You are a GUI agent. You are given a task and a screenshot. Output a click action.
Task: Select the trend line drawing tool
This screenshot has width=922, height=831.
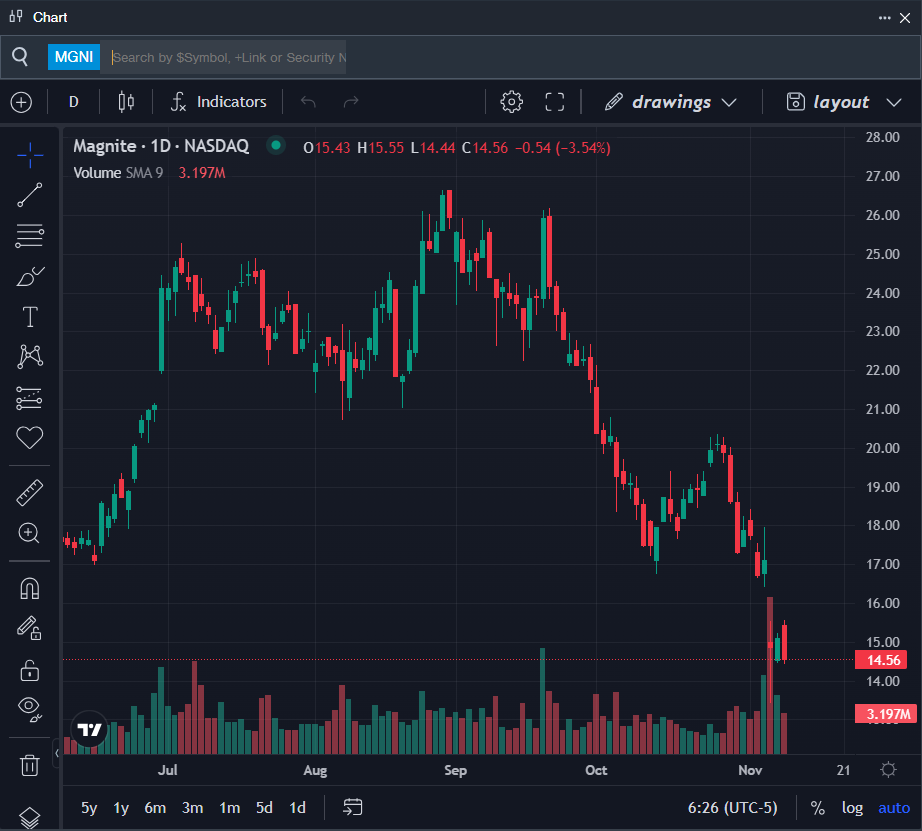(30, 195)
